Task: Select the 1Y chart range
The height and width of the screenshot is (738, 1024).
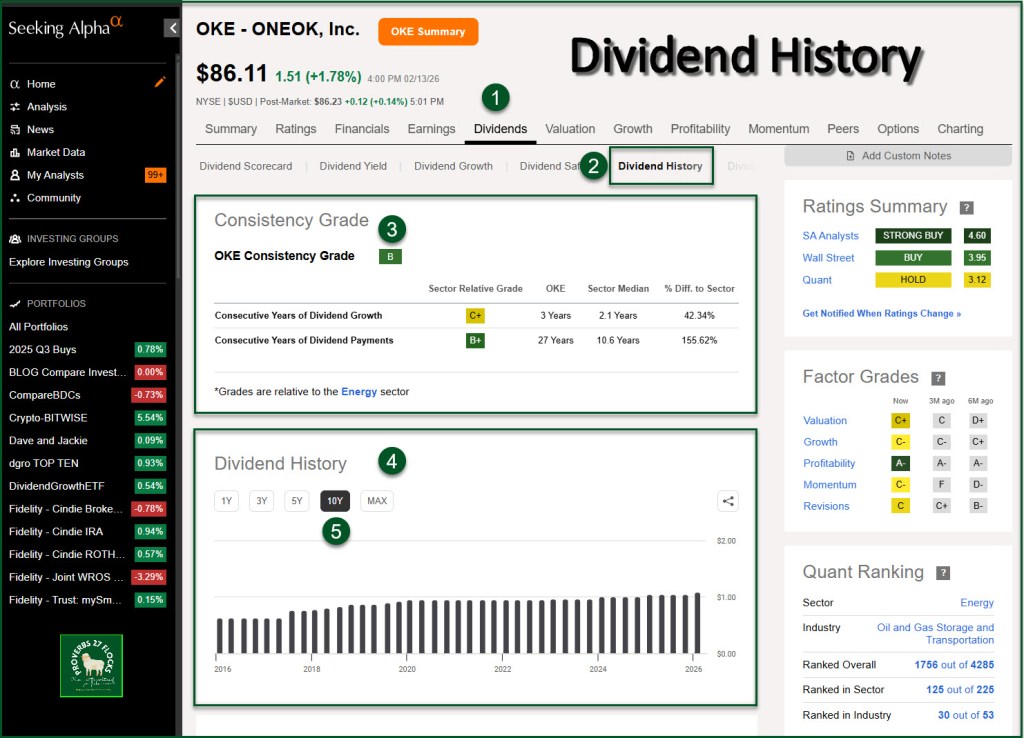Action: (226, 501)
